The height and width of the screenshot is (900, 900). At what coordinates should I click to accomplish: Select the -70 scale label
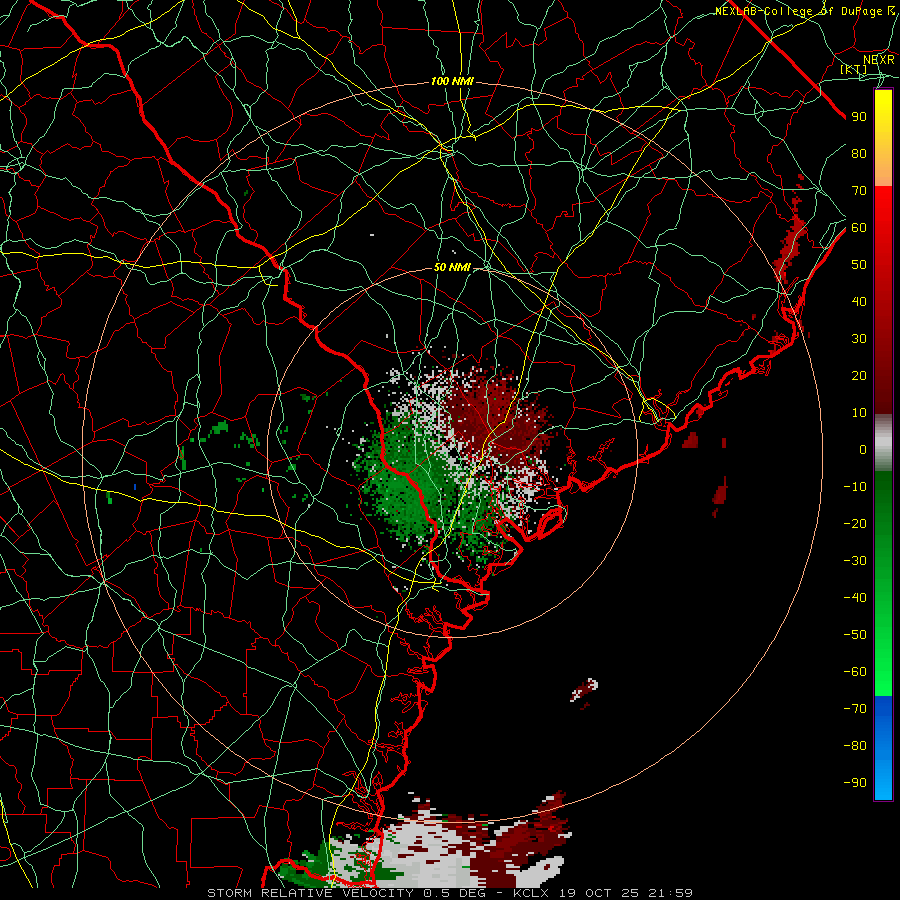(855, 709)
